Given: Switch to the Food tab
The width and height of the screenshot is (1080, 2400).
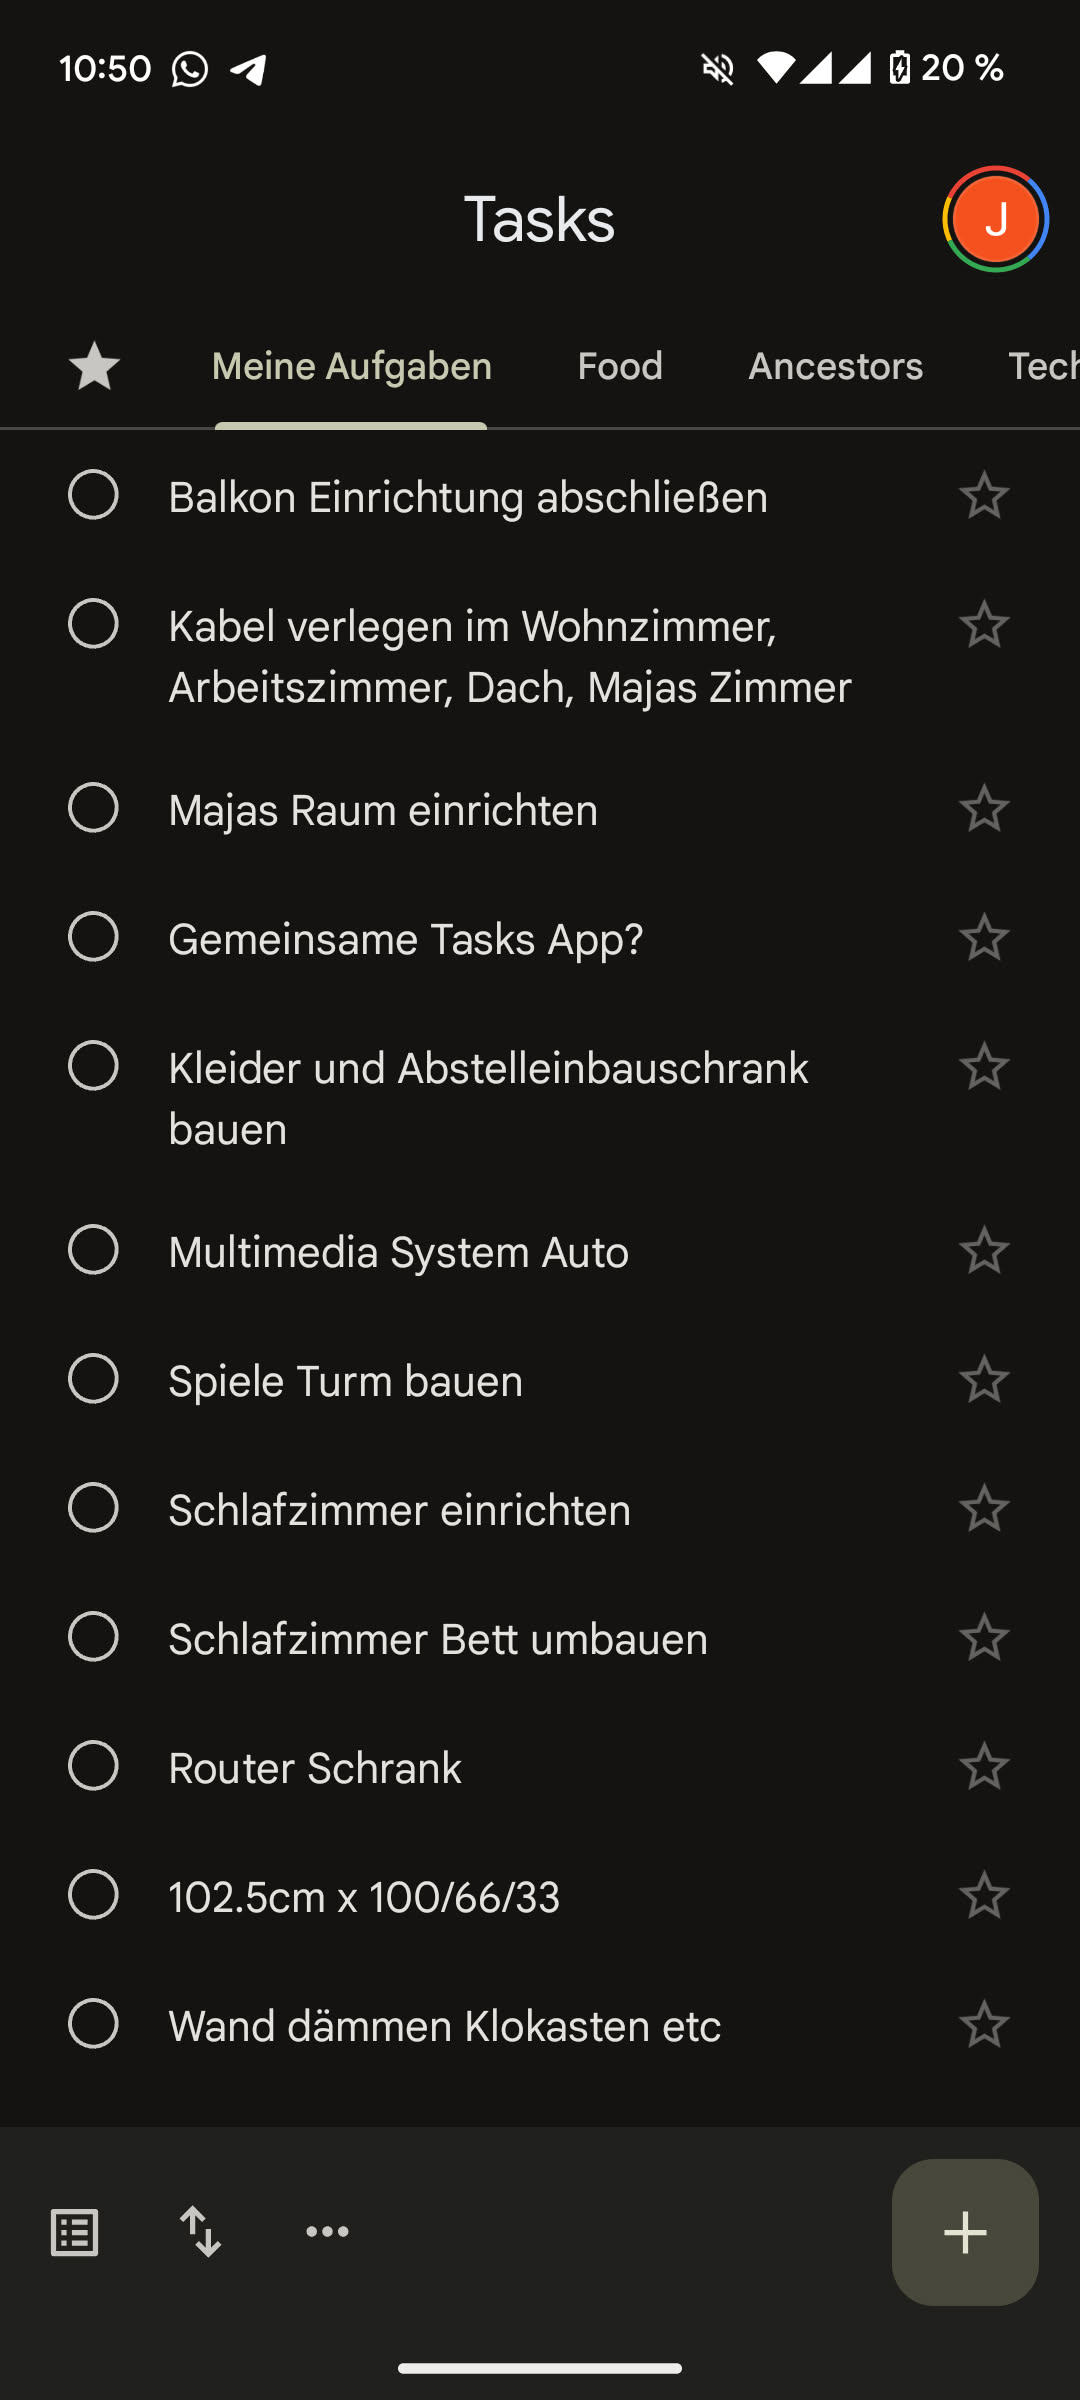Looking at the screenshot, I should coord(620,366).
